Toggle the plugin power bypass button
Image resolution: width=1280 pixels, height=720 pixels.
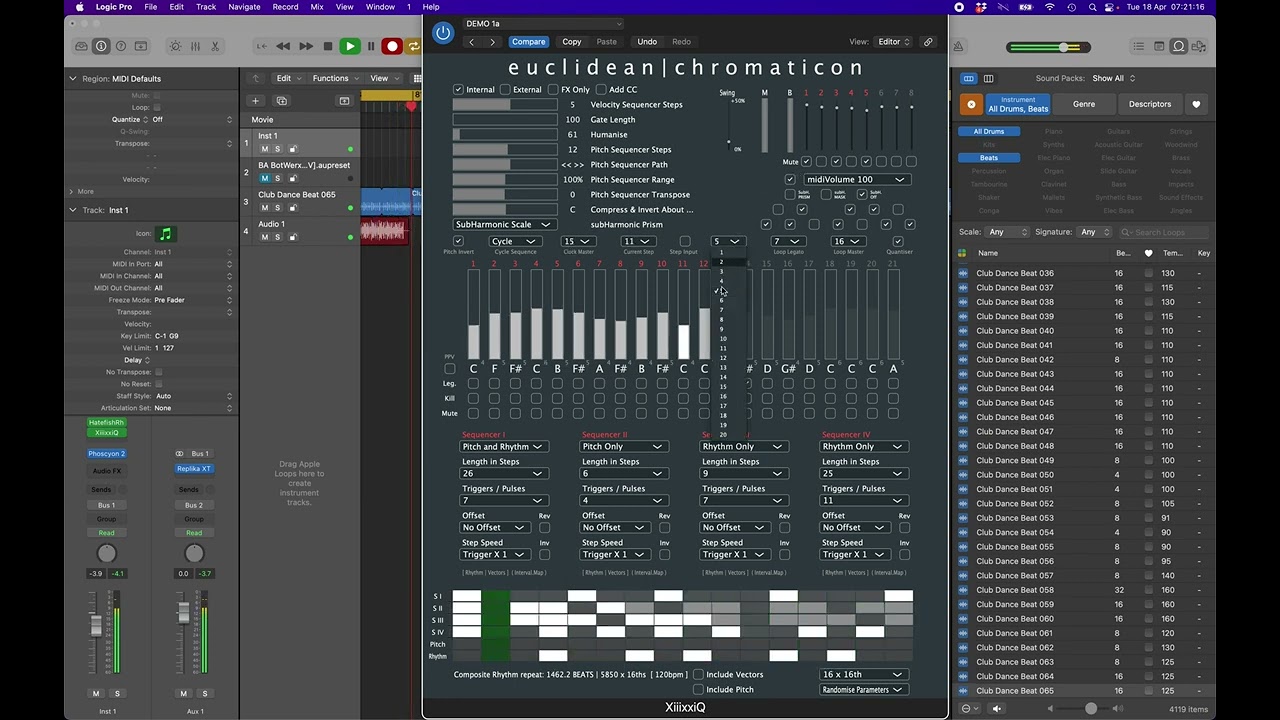tap(443, 33)
